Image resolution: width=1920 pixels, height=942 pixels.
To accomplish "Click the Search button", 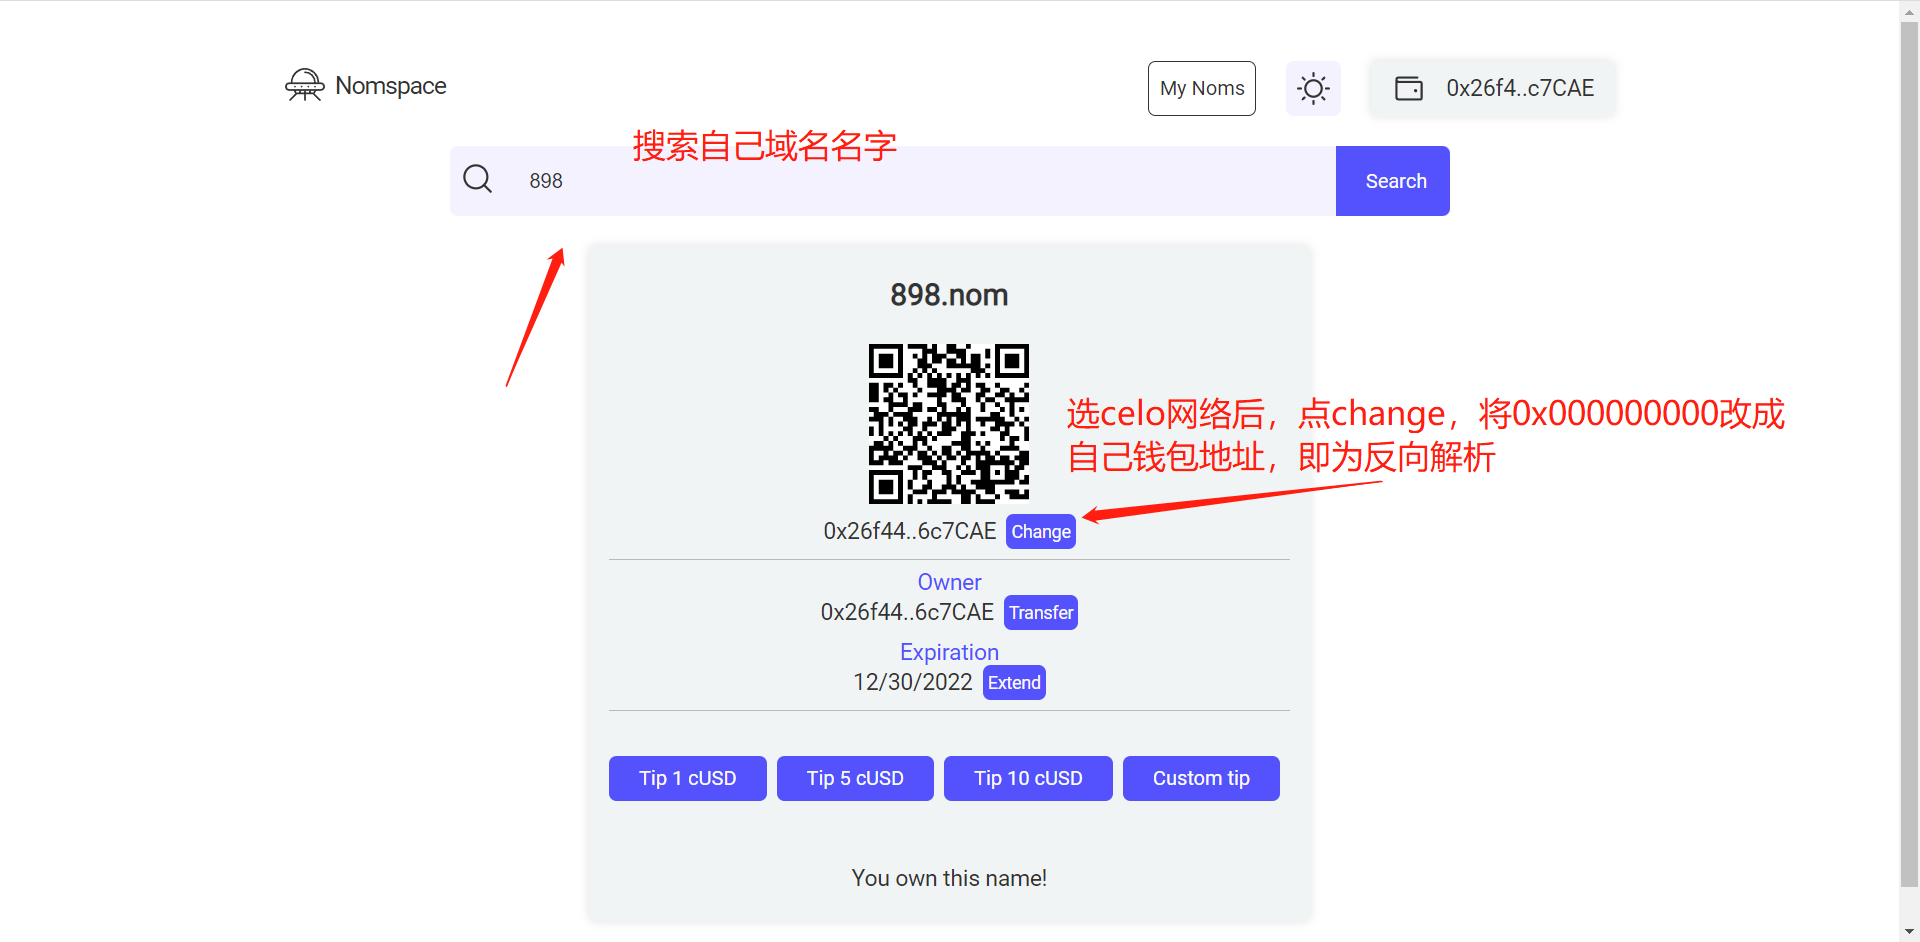I will (1393, 181).
